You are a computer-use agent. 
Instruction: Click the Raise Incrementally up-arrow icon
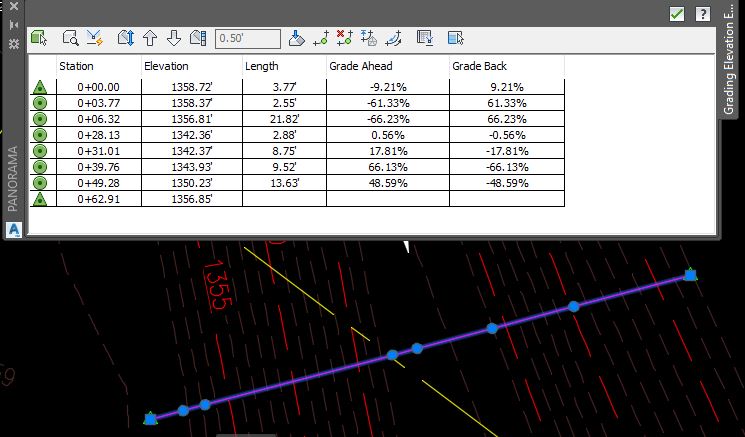point(150,38)
